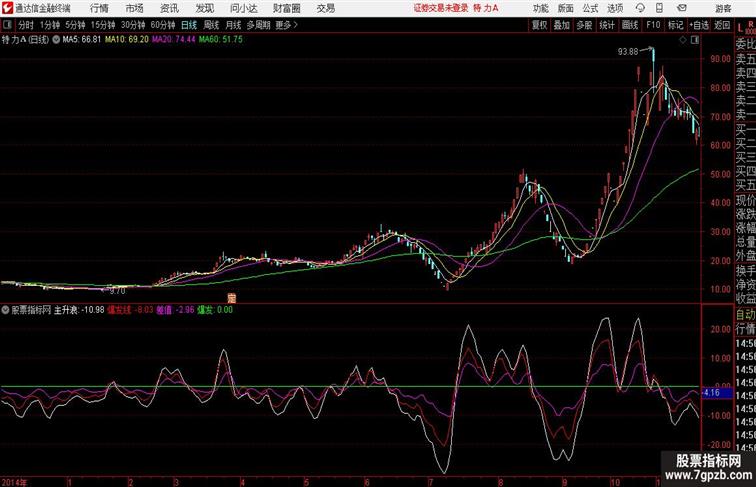Viewport: 756px width, 487px height.
Task: Click the 标记 mark toolbar button
Action: point(675,25)
